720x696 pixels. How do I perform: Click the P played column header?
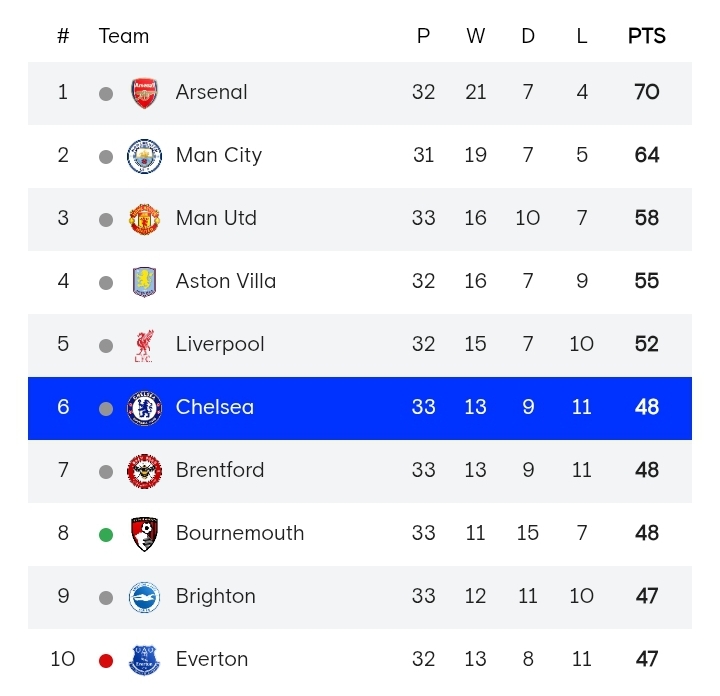423,36
